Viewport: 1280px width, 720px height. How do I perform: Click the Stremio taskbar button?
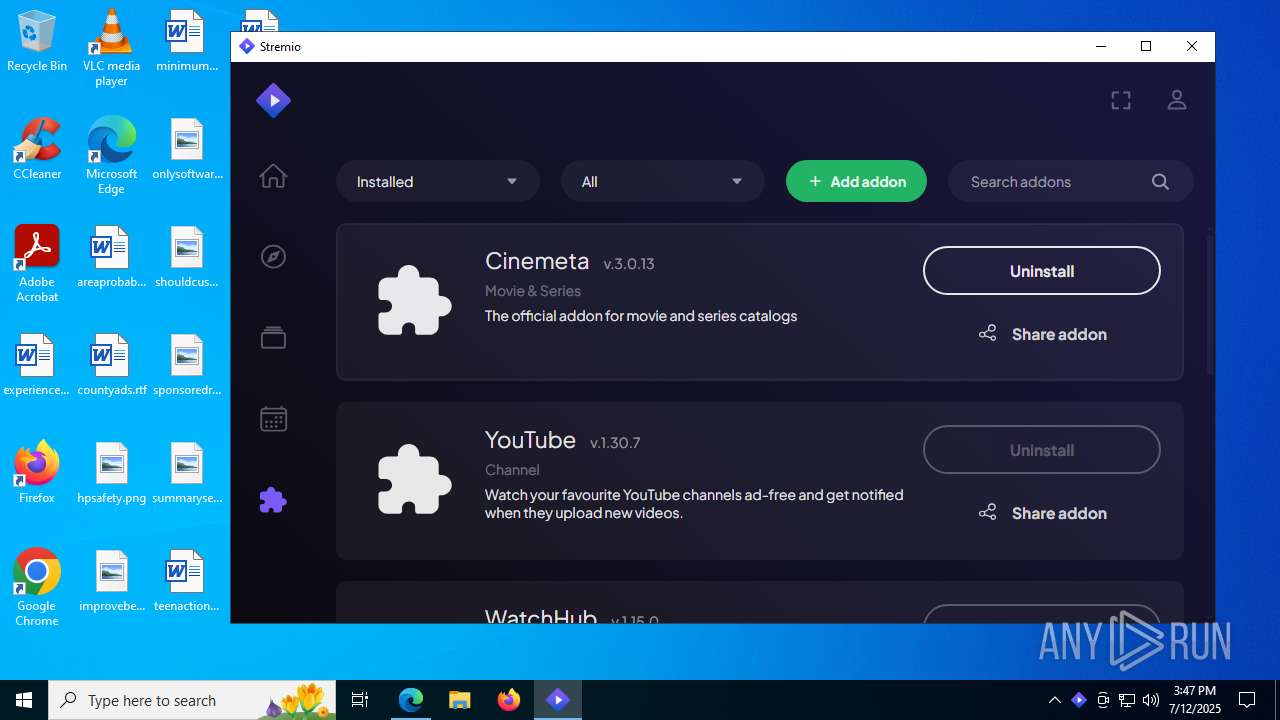click(558, 700)
